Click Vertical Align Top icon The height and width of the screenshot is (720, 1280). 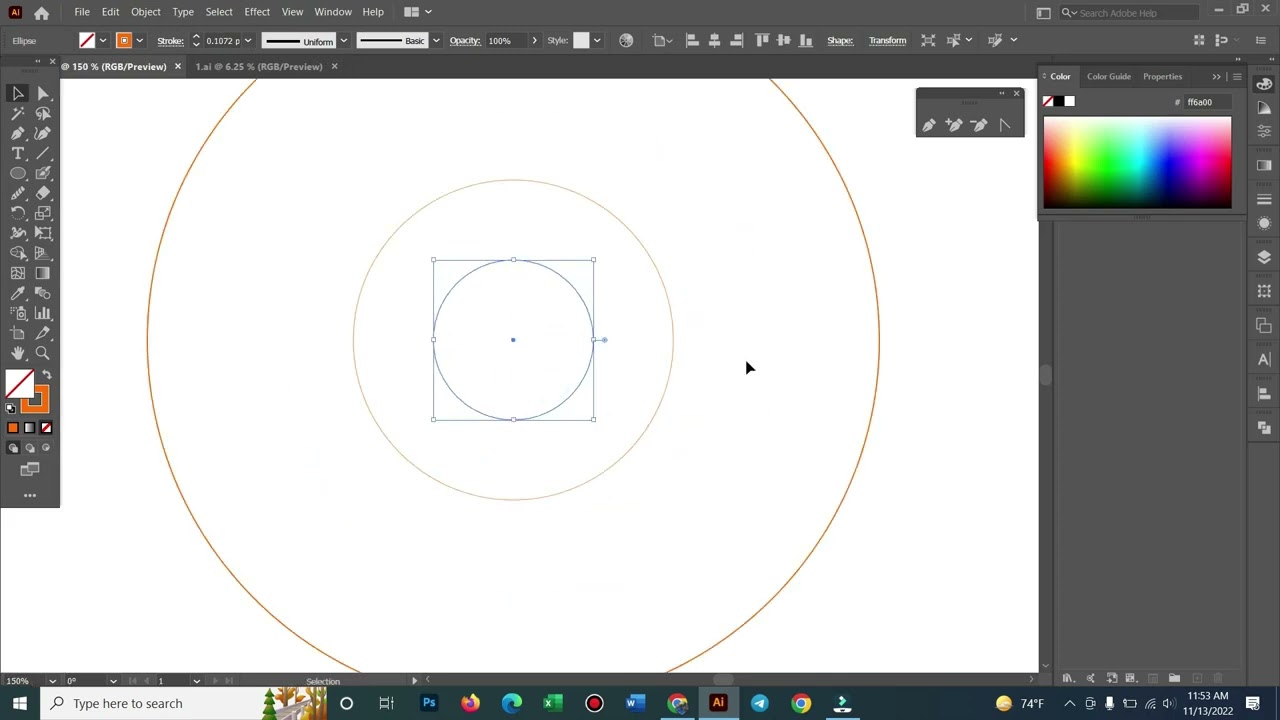tap(762, 40)
